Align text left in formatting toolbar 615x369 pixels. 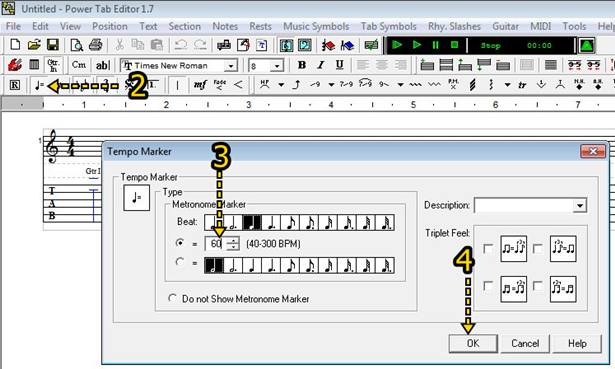(362, 65)
